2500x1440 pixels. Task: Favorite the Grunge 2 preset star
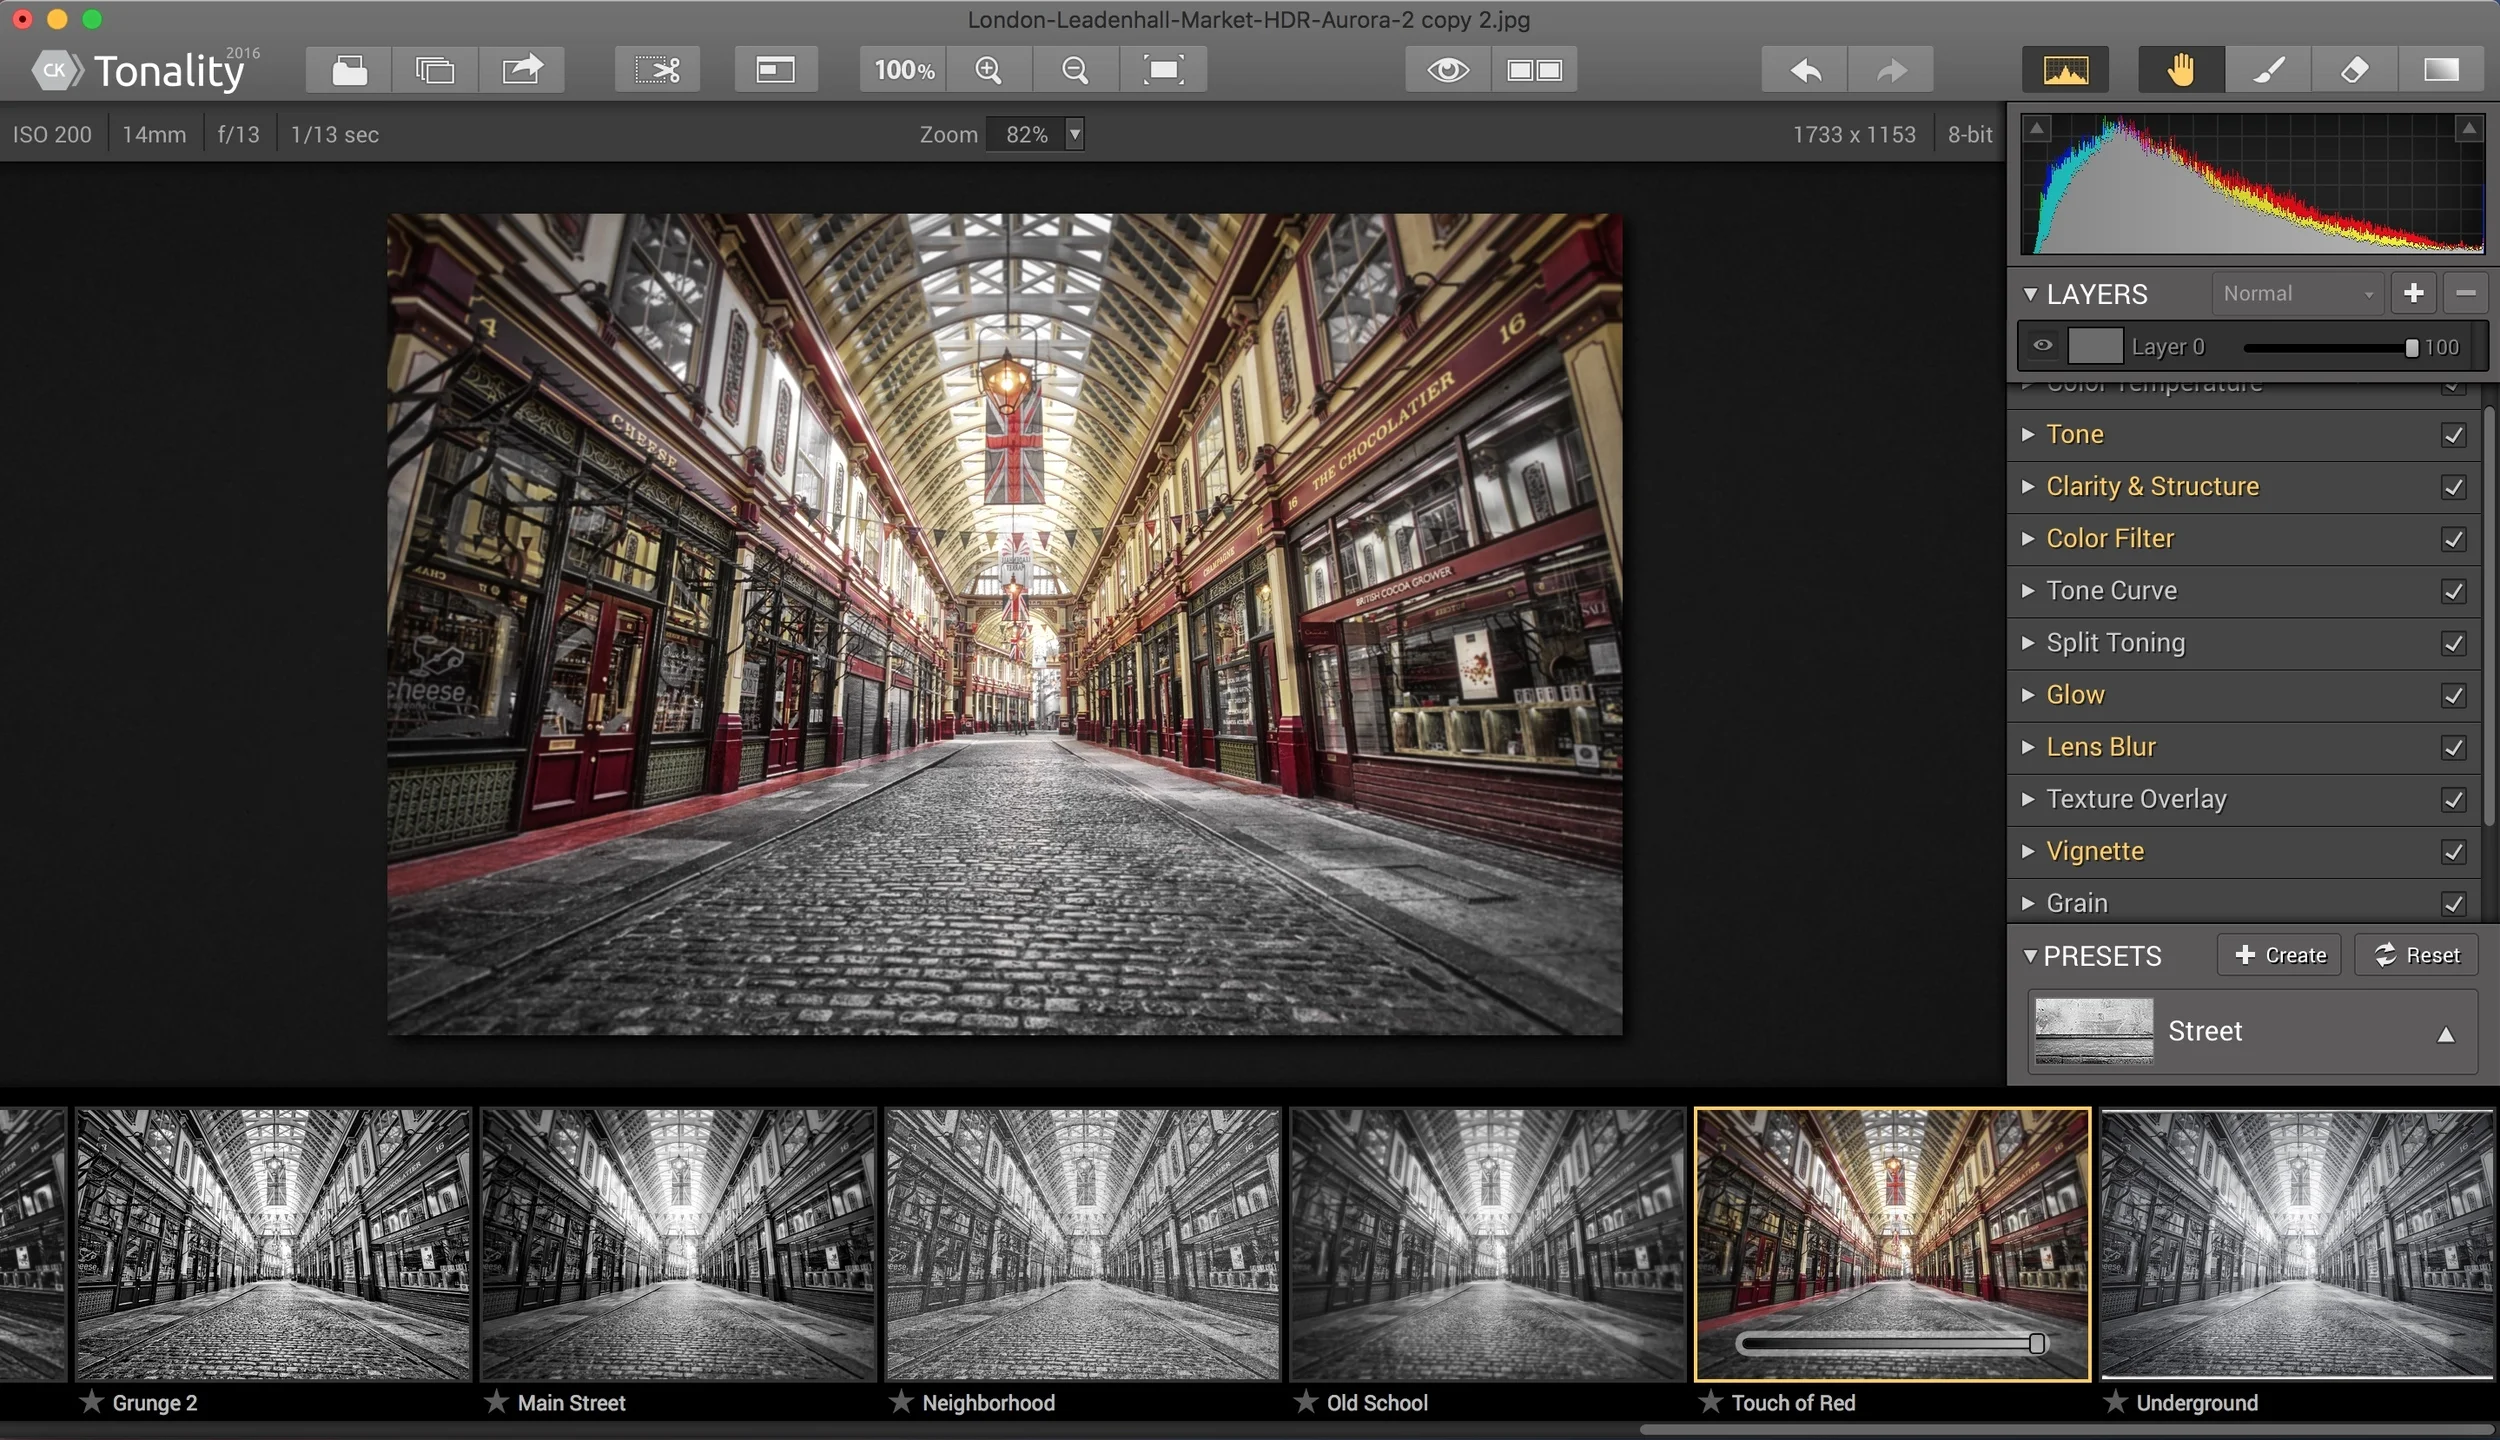click(x=92, y=1402)
